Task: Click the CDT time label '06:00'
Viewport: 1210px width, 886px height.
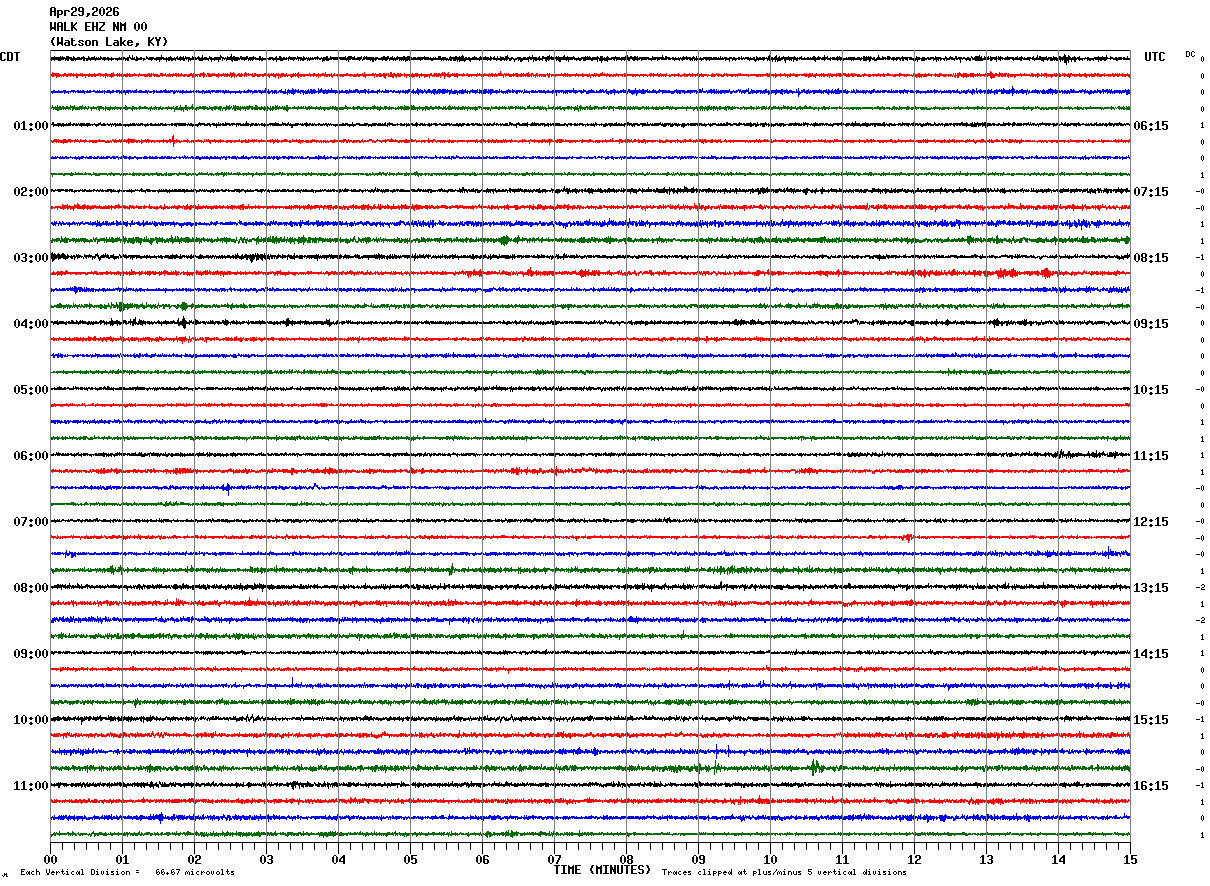Action: (x=31, y=456)
